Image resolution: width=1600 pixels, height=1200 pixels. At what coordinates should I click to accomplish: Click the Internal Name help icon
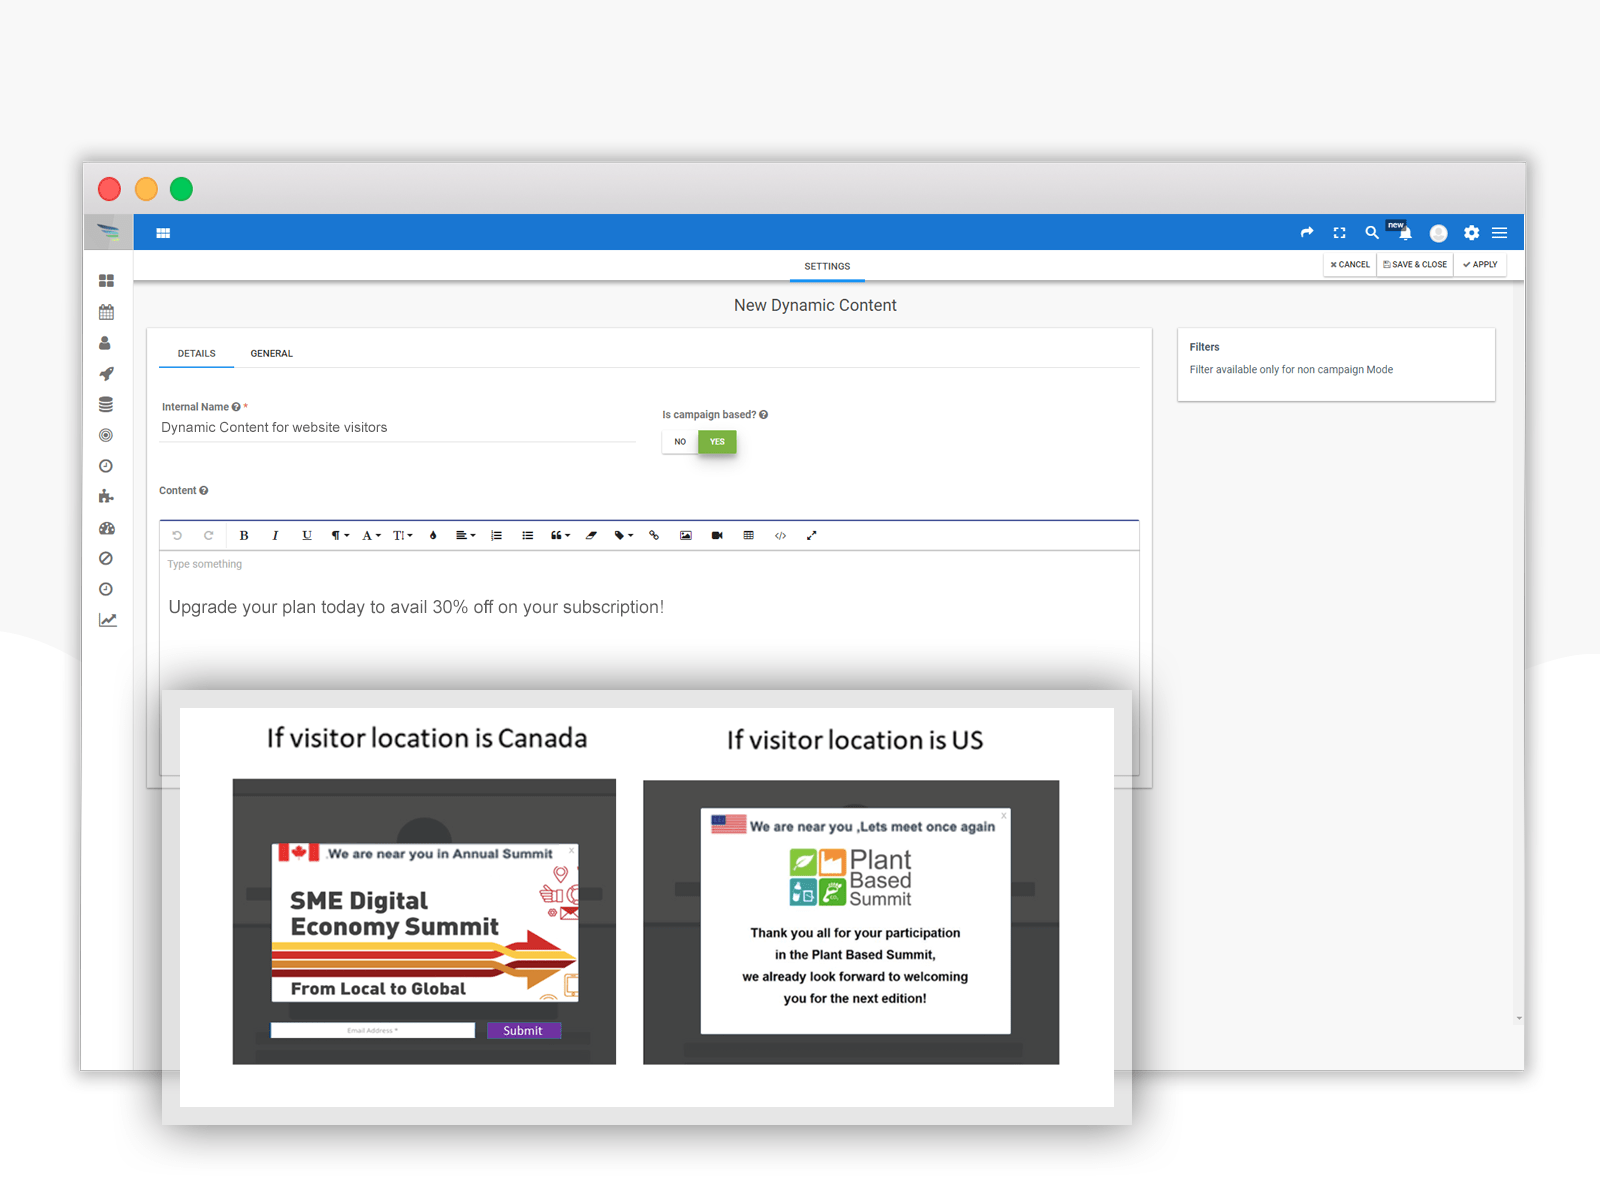pyautogui.click(x=236, y=407)
